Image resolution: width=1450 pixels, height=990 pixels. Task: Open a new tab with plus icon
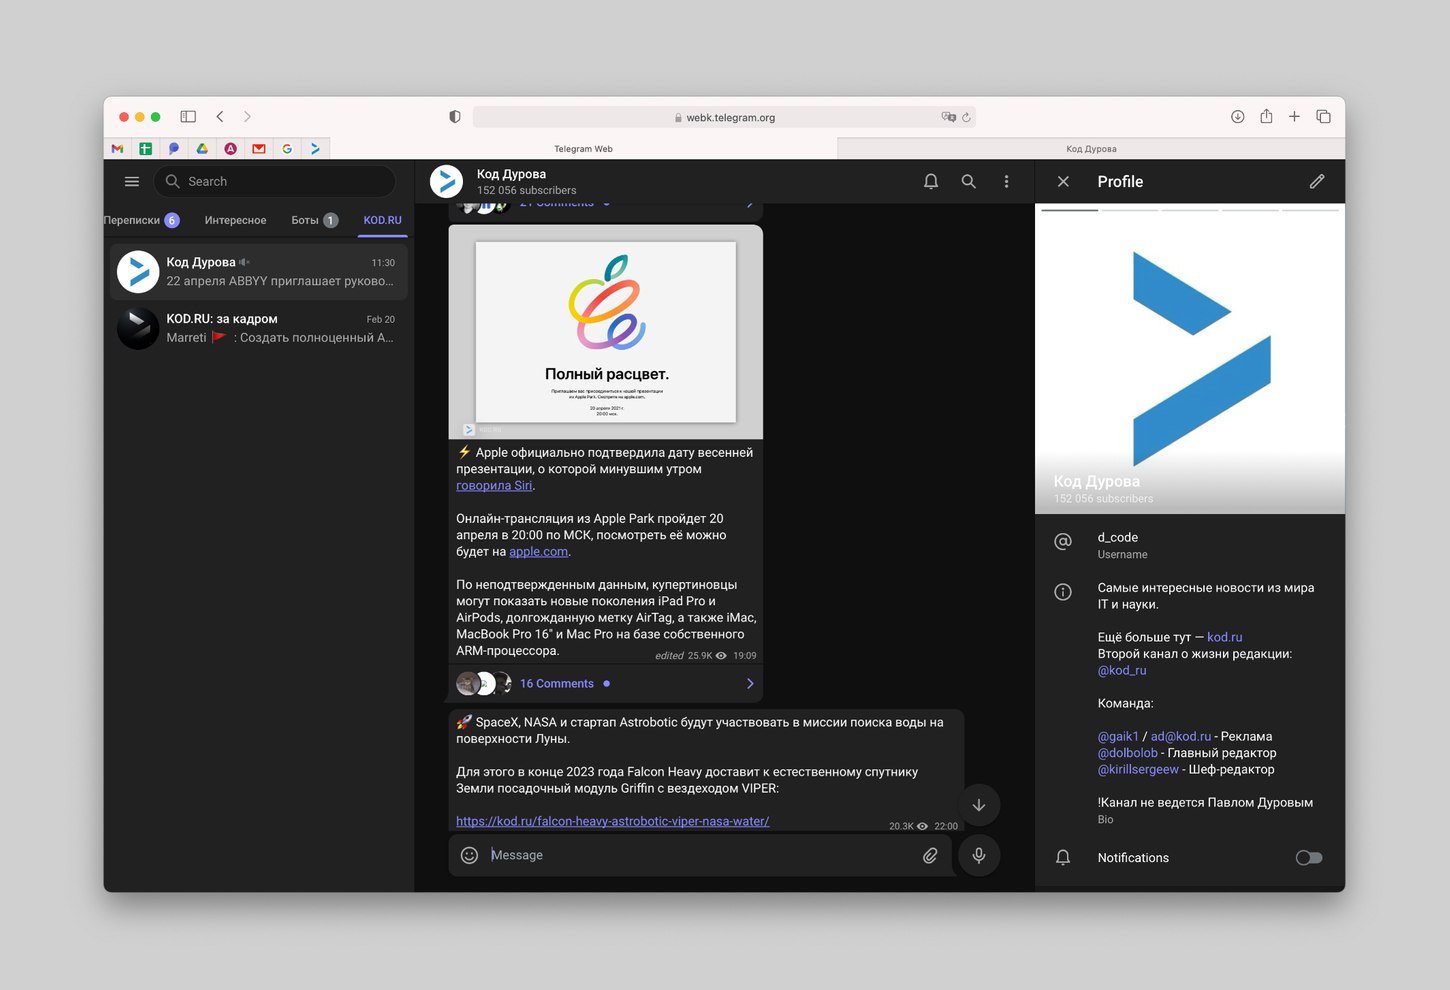point(1294,117)
